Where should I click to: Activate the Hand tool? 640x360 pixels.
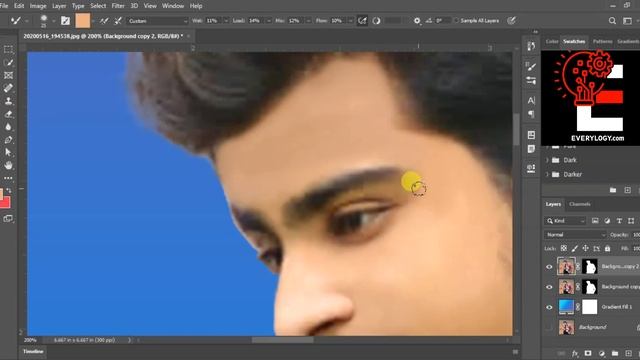point(8,165)
